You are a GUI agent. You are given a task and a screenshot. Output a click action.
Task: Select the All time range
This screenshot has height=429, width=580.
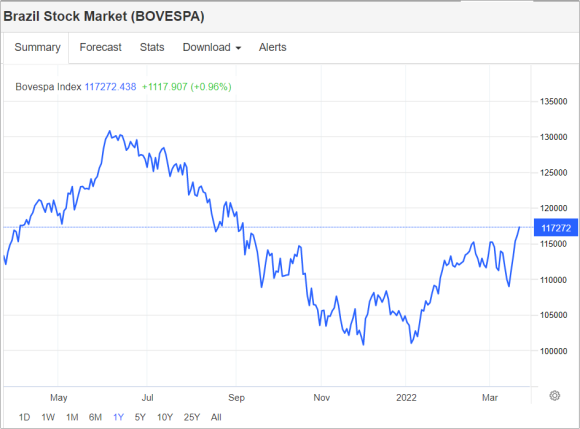click(x=216, y=417)
